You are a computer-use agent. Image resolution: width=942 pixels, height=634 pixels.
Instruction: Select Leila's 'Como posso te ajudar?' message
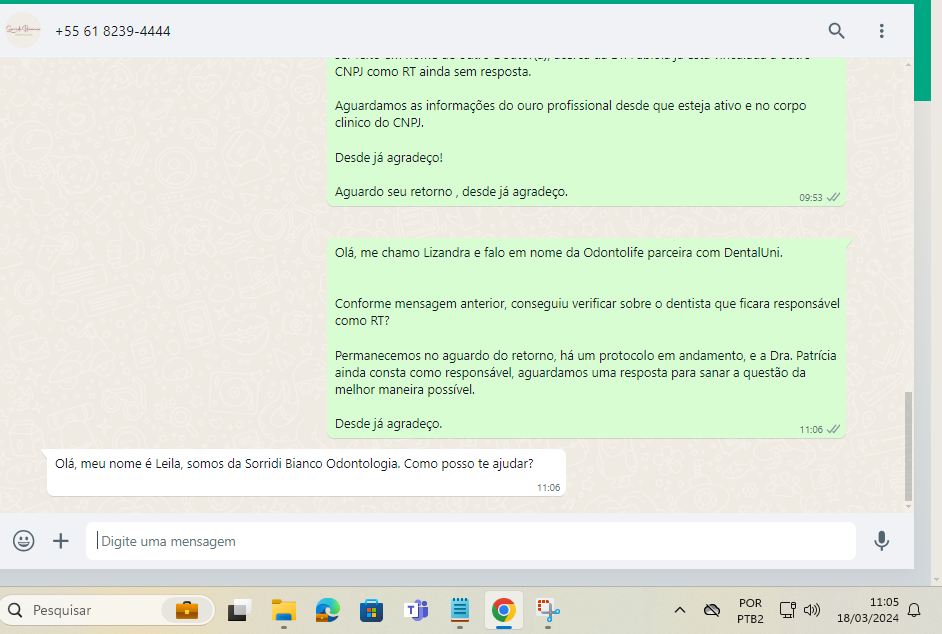[306, 472]
